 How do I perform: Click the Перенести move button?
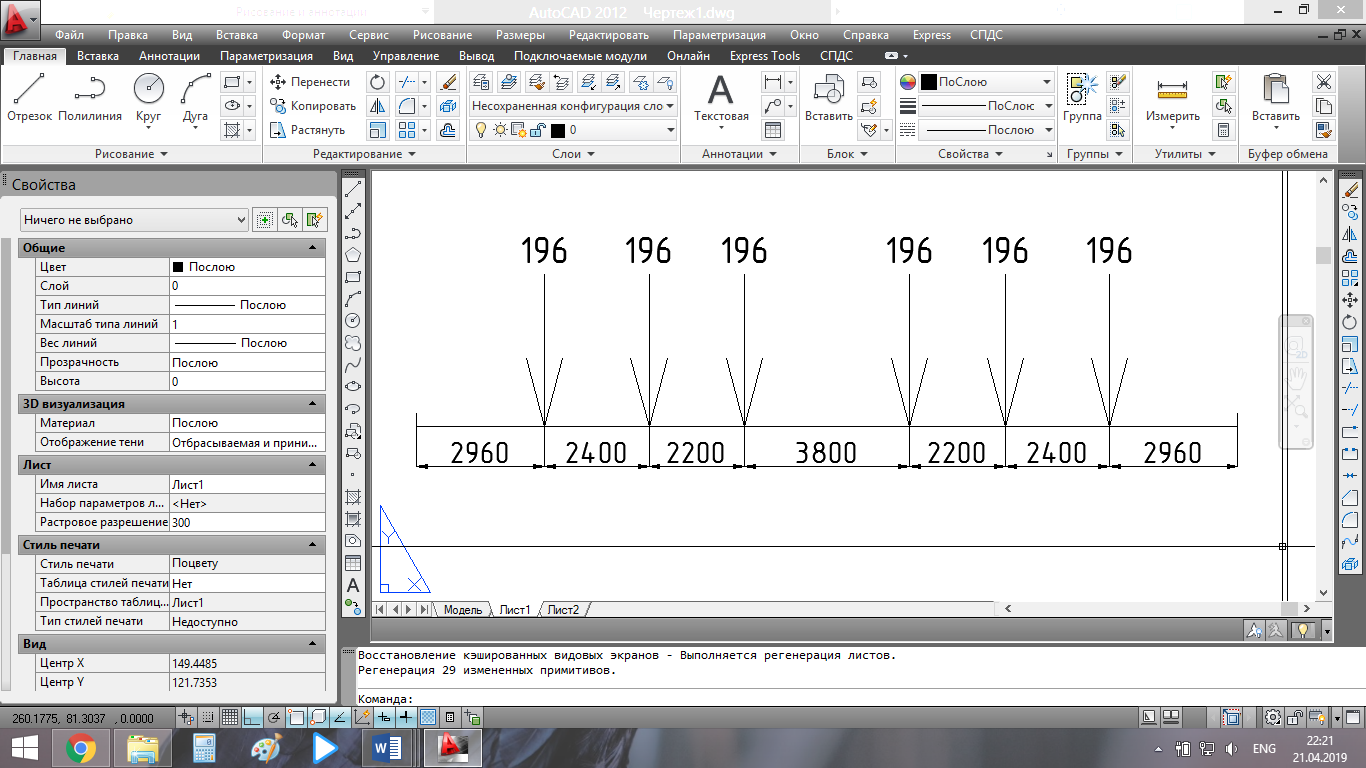pyautogui.click(x=311, y=82)
